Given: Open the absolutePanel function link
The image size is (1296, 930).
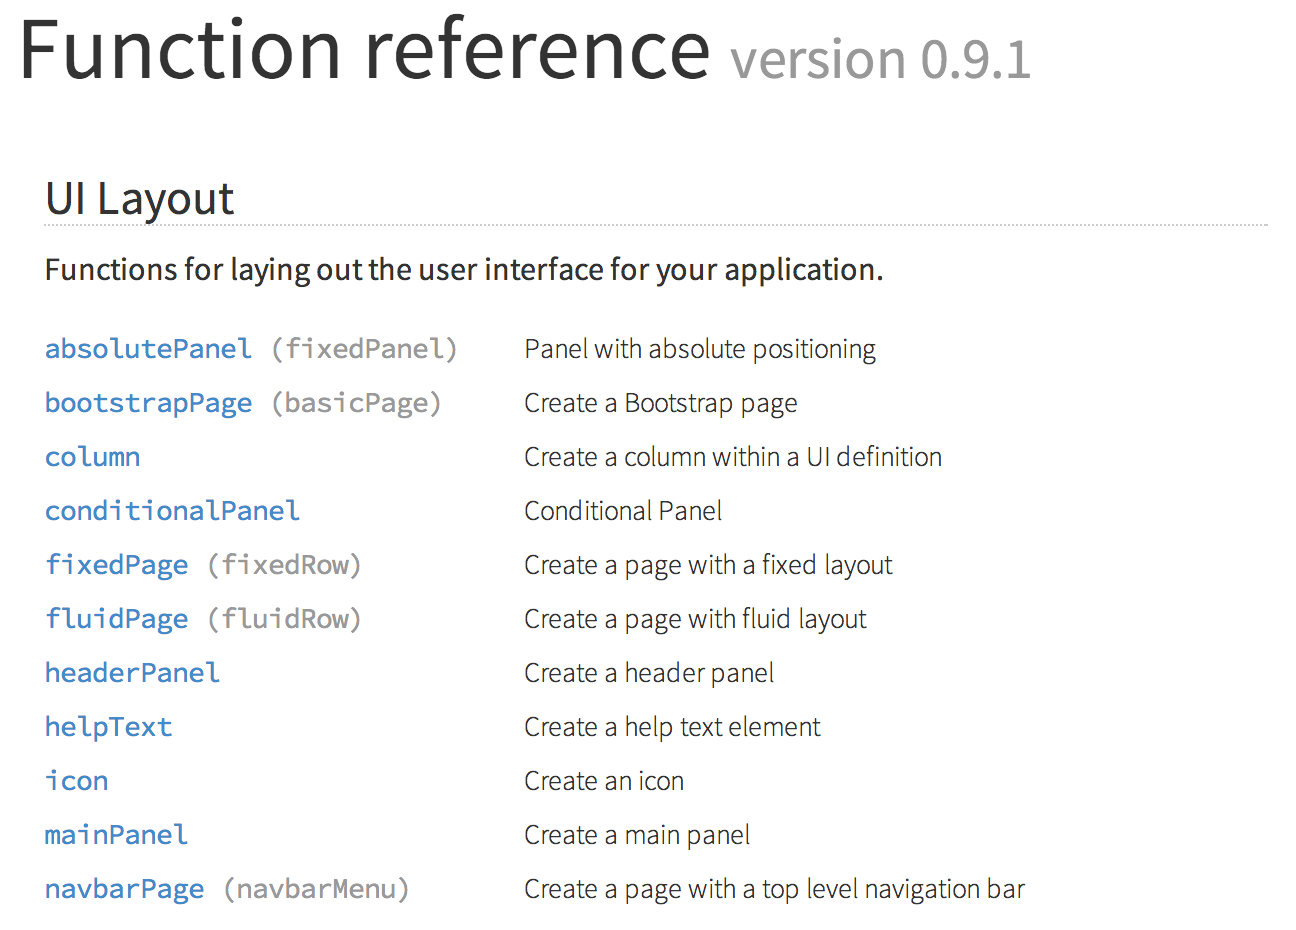Looking at the screenshot, I should tap(148, 349).
